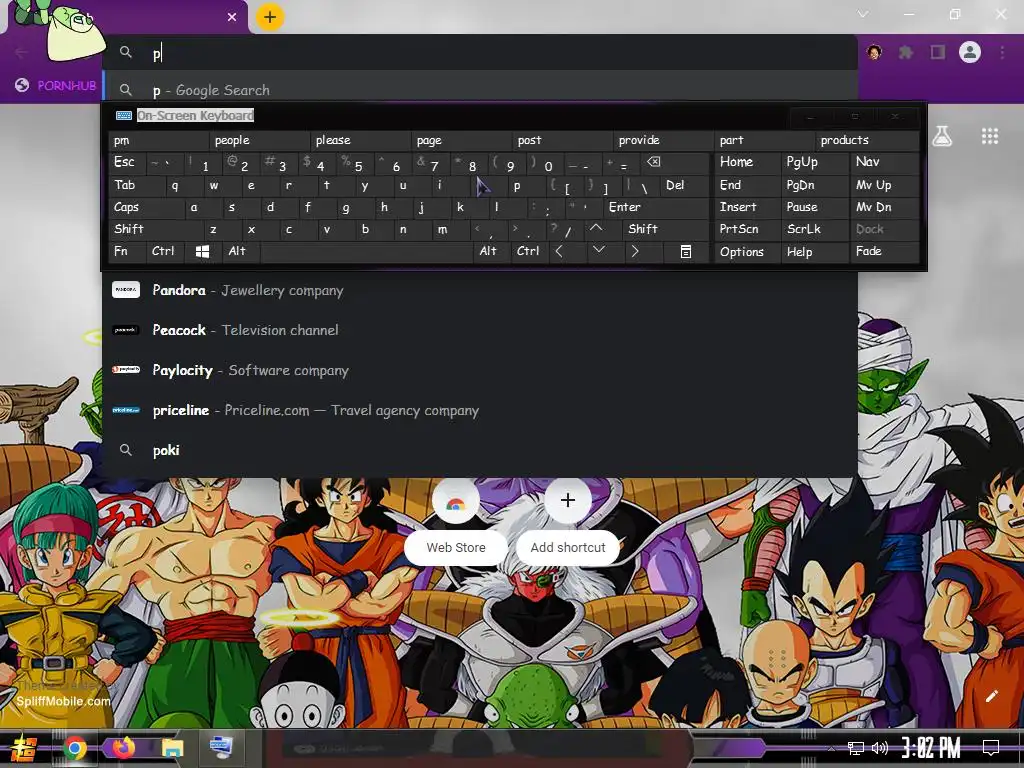Screen dimensions: 1024x768
Task: Click the Home key on the keyboard
Action: [747, 162]
